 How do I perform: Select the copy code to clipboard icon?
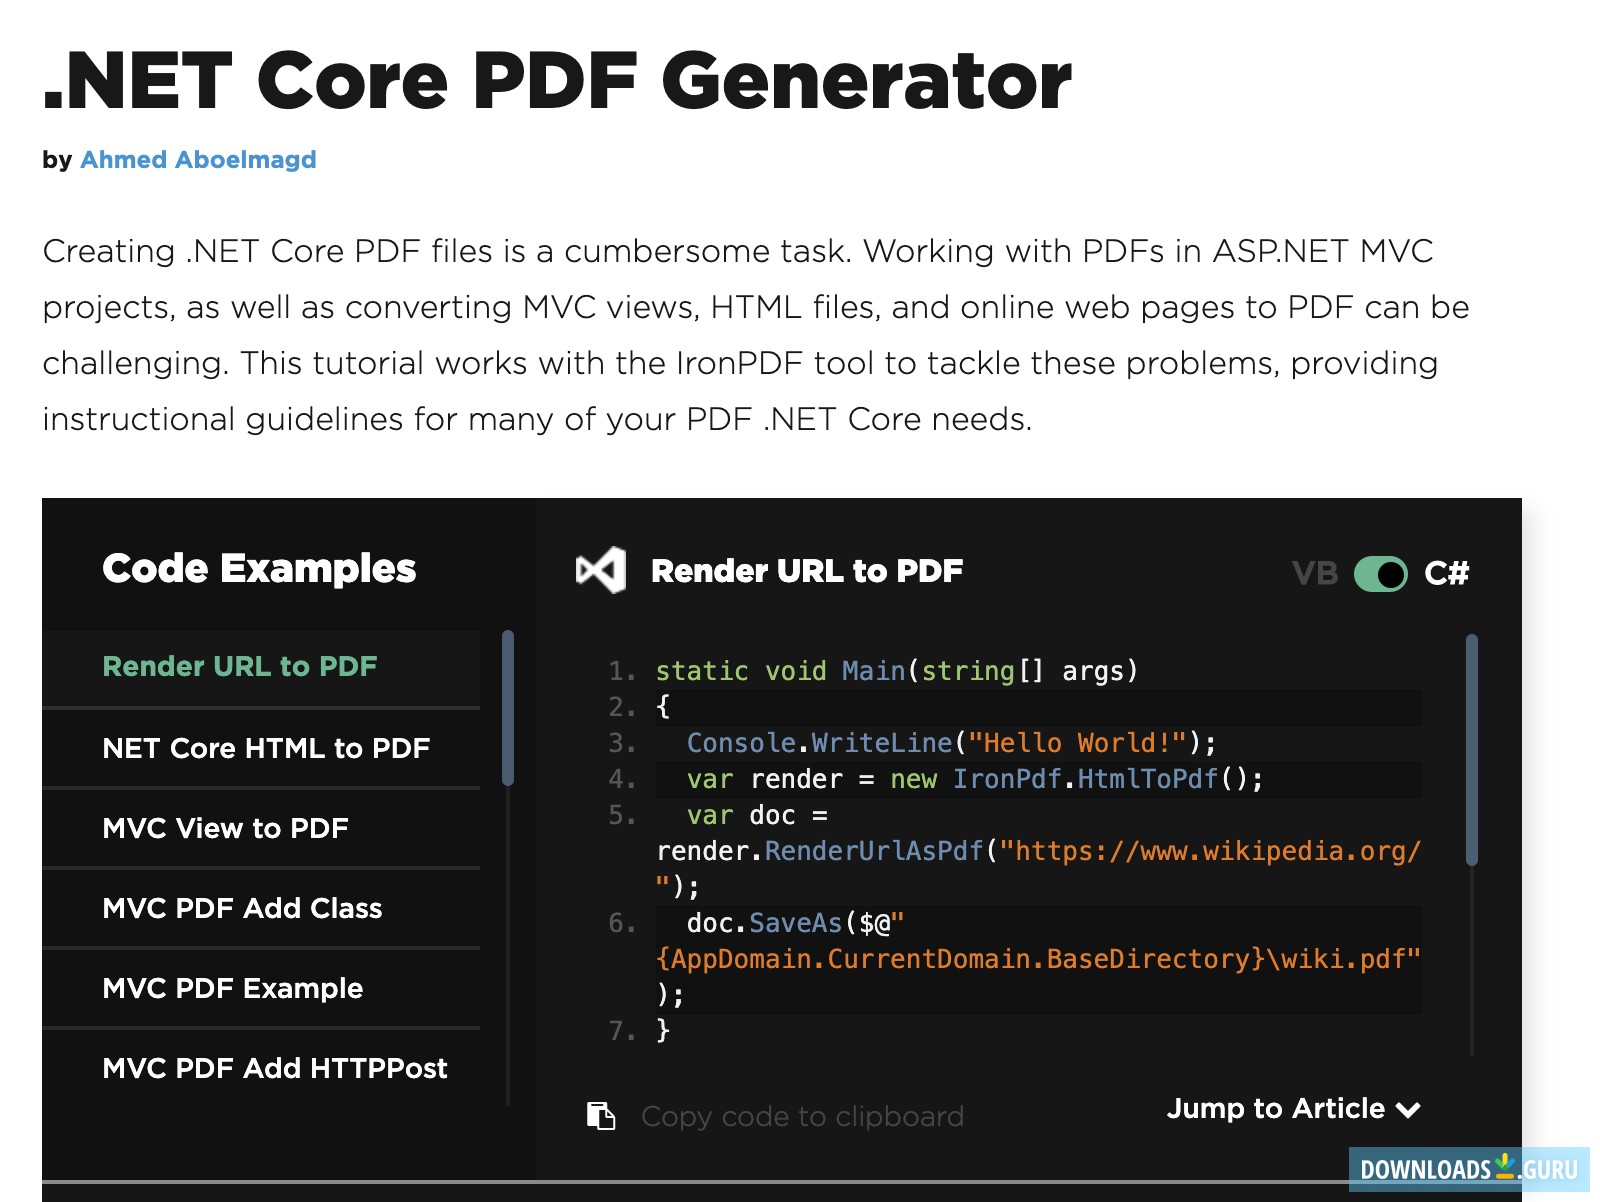600,1116
